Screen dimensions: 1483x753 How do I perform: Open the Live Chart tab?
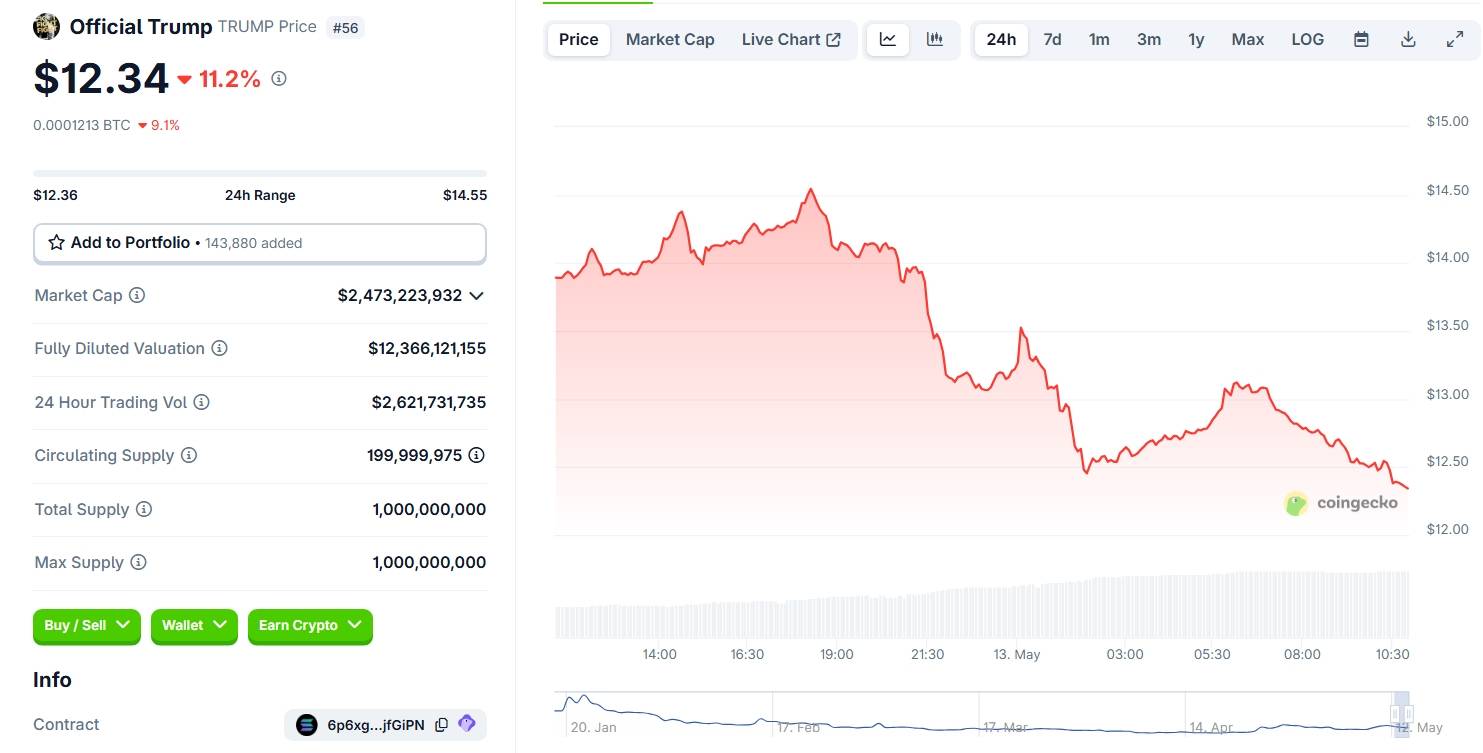(x=791, y=40)
